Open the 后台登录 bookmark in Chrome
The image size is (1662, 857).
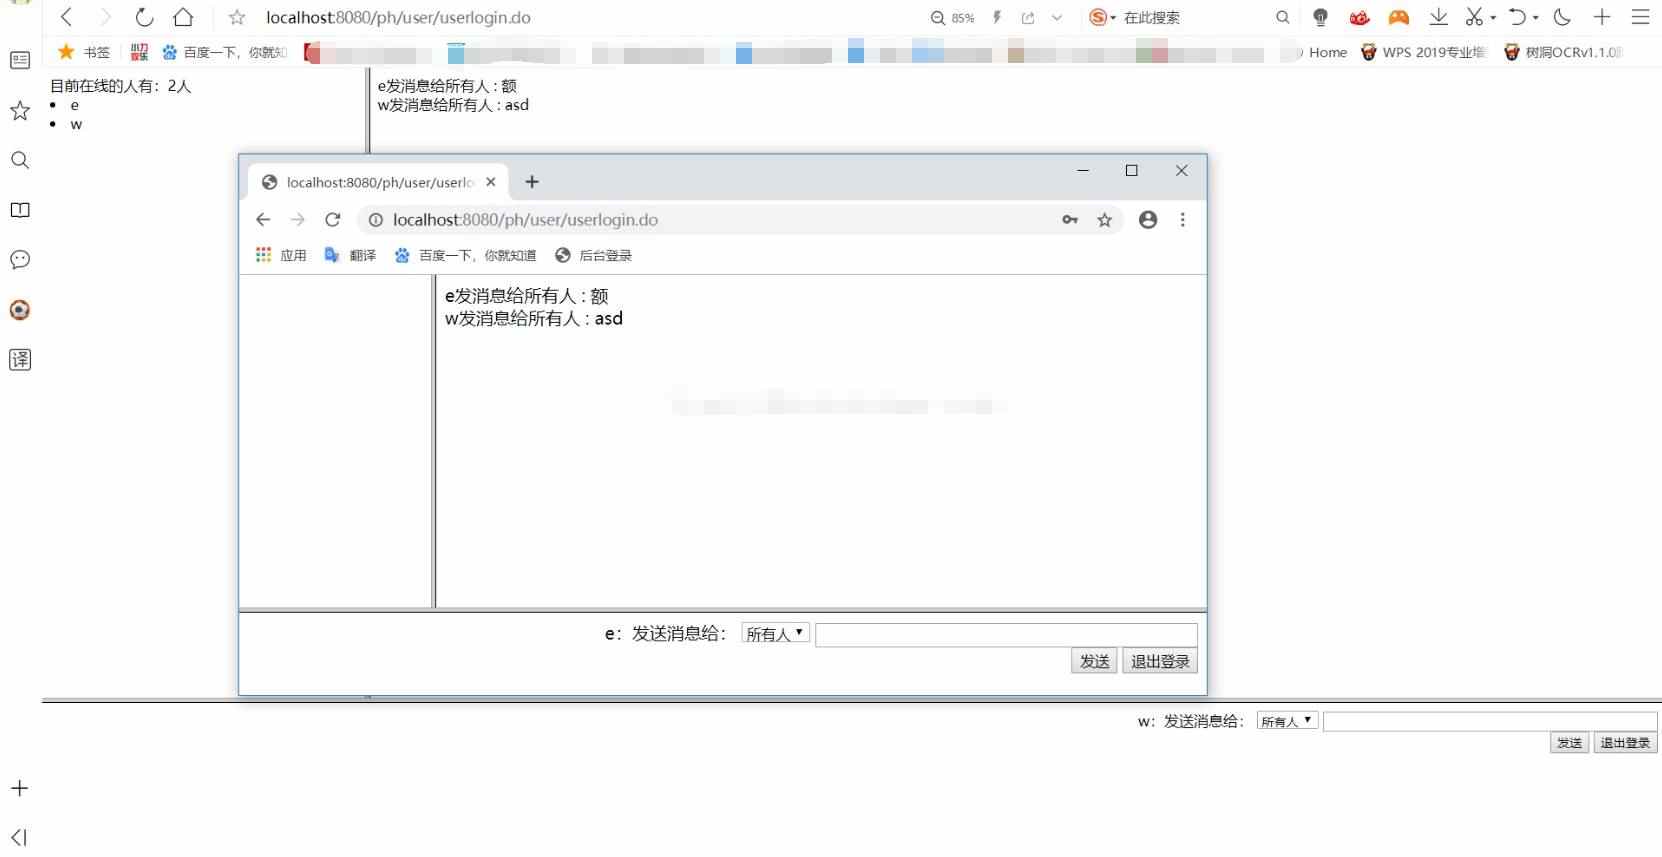pos(593,255)
